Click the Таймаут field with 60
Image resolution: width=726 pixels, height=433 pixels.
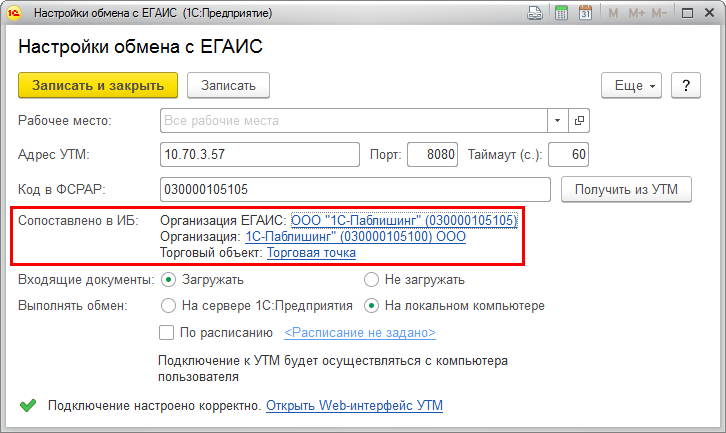coord(568,154)
